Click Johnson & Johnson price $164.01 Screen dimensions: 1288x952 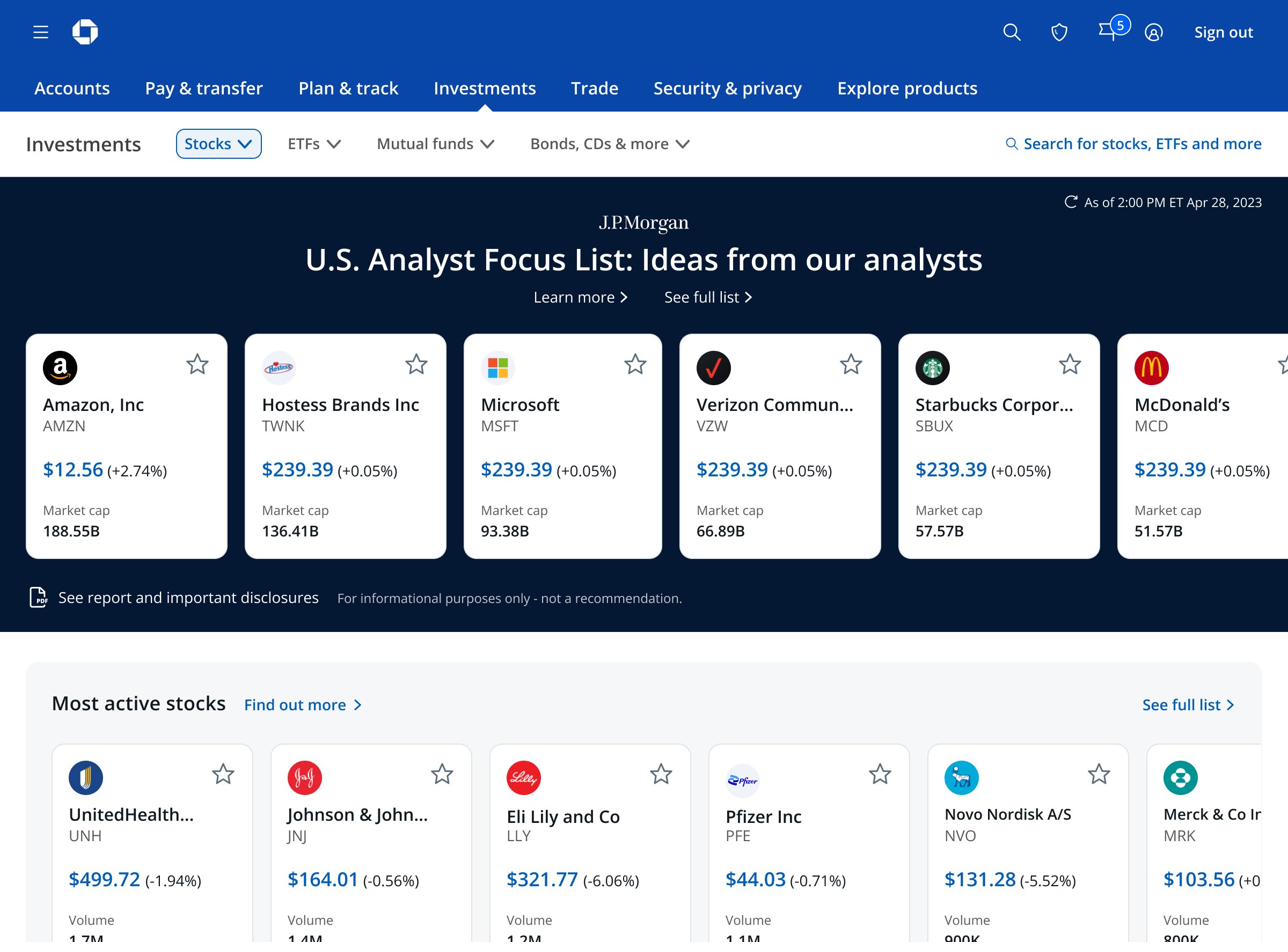click(x=323, y=879)
